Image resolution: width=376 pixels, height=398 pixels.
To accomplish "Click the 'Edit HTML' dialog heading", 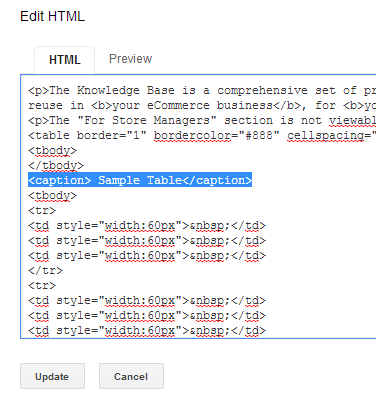I will (52, 16).
